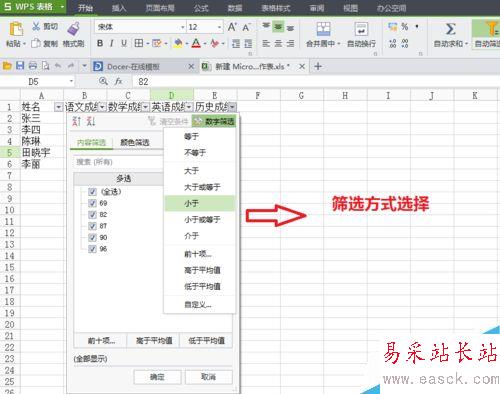Sort descending in filter panel

91,121
